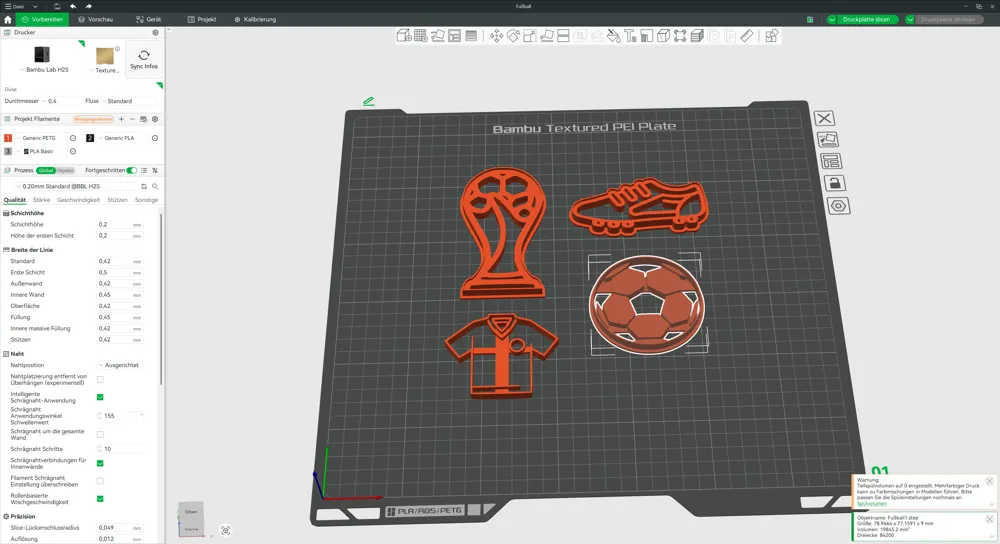Open plate settings hexagon icon
This screenshot has width=1000, height=544.
(838, 206)
